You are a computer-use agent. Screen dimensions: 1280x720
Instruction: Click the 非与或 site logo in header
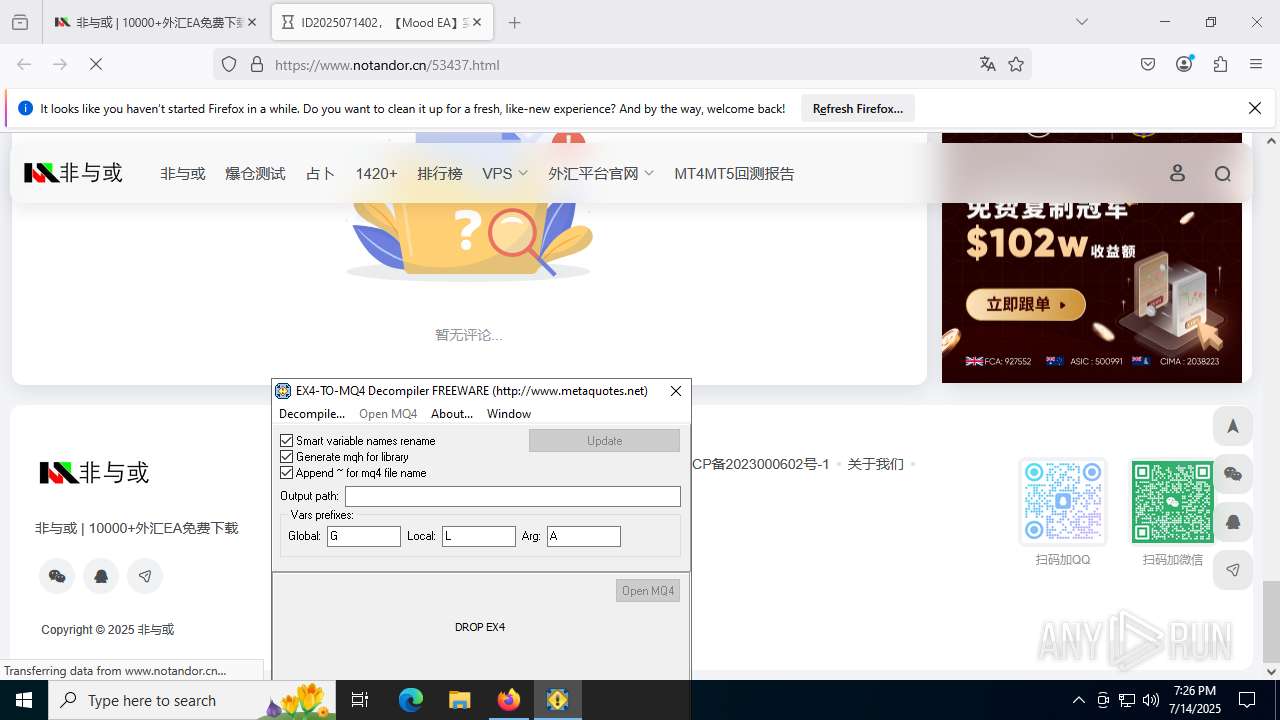(x=73, y=173)
